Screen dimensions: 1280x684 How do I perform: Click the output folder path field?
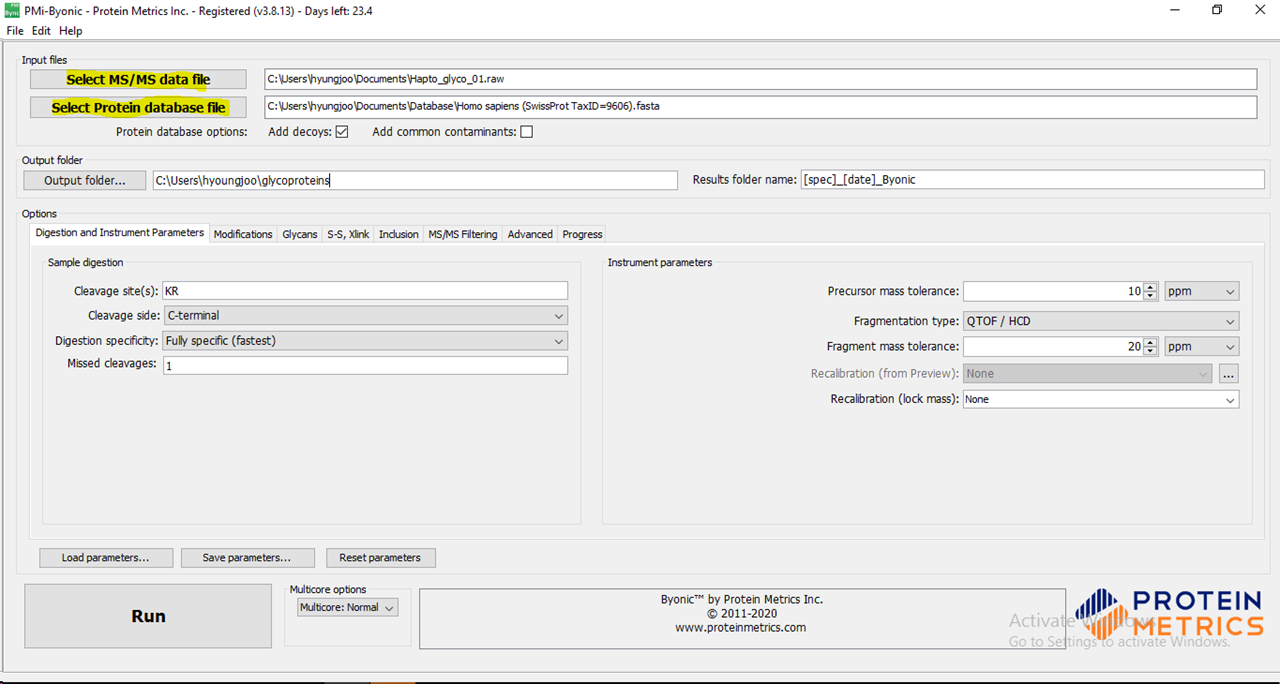pos(415,180)
